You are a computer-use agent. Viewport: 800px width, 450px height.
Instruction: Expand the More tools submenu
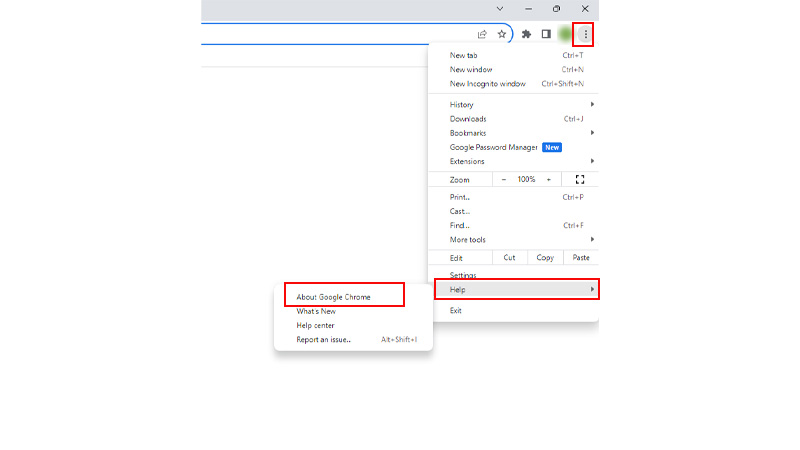click(x=514, y=240)
